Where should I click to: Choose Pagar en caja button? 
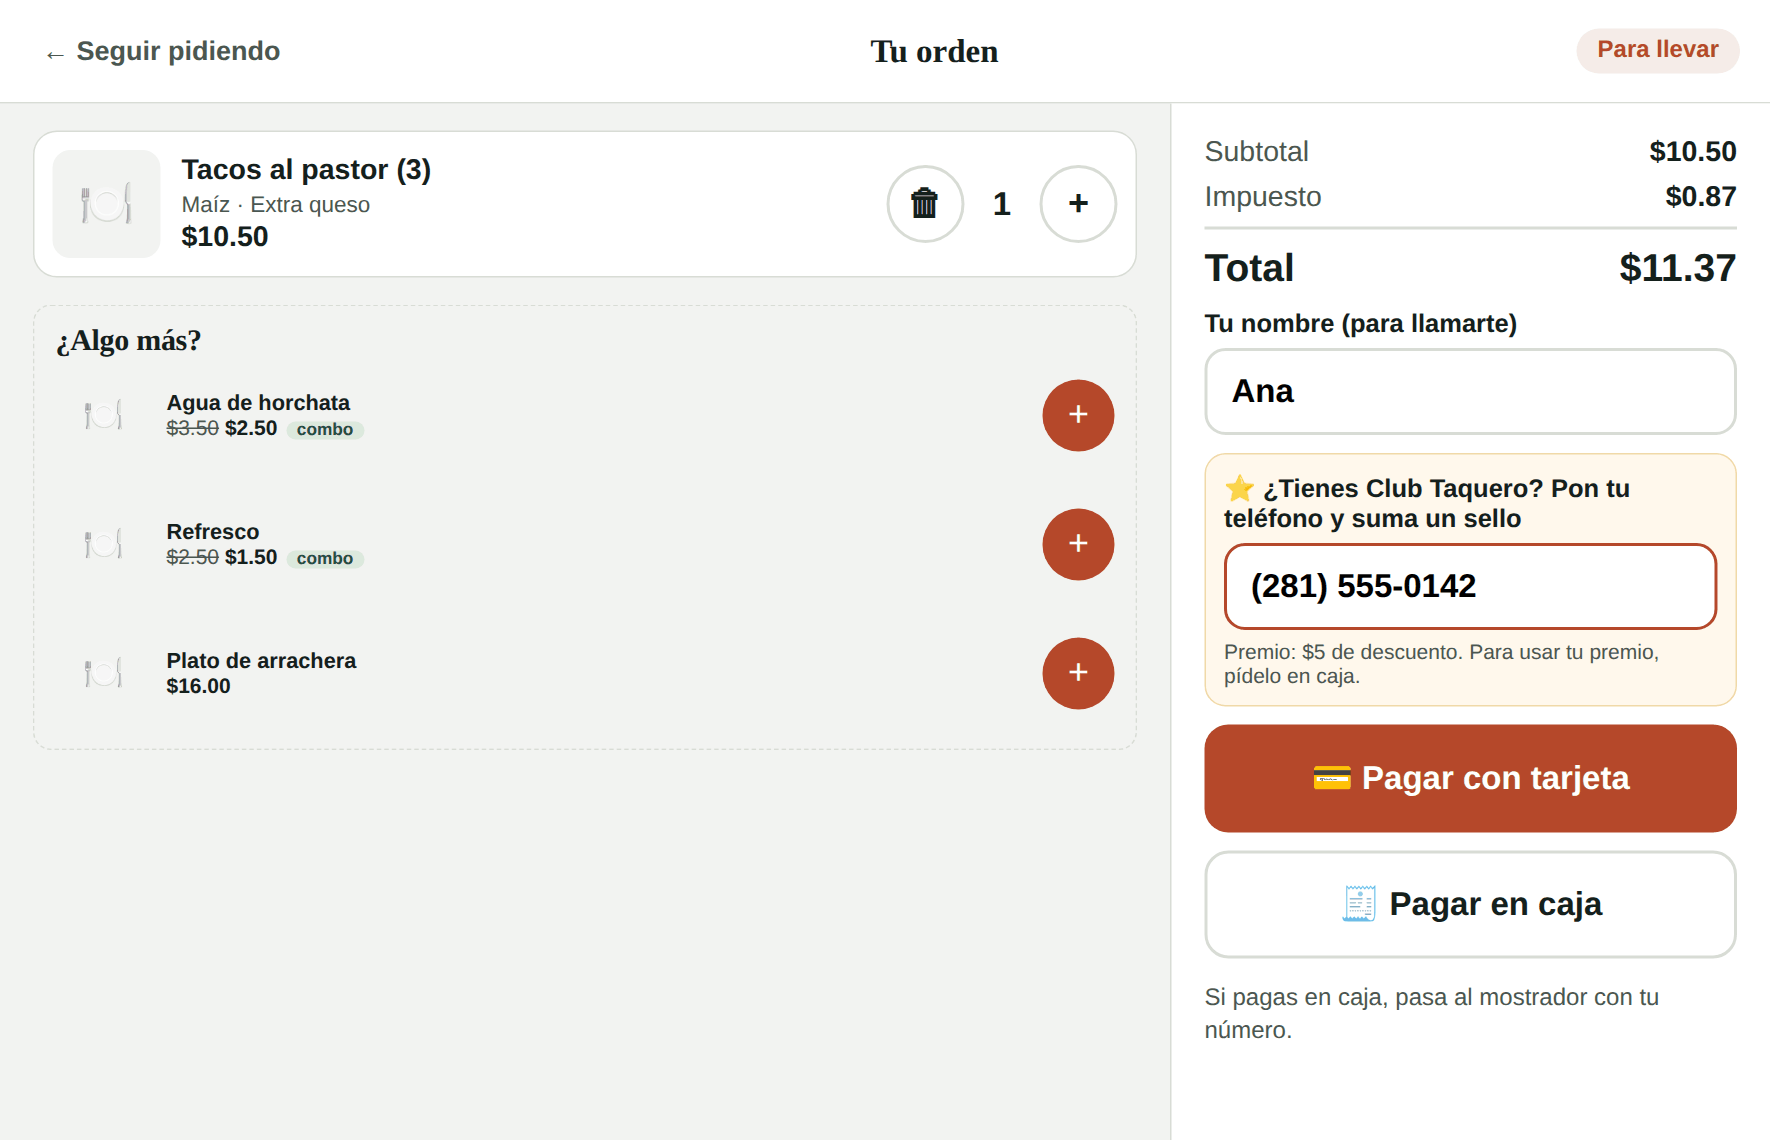(1470, 904)
